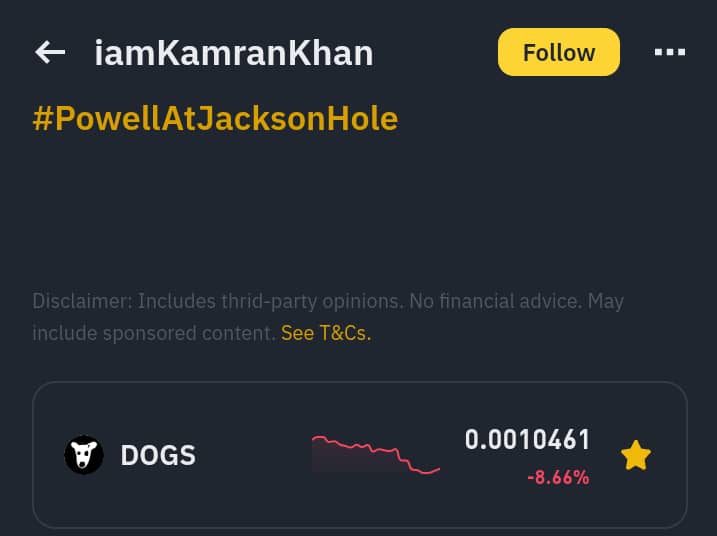
Task: Toggle the yellow favorite star for DOGS
Action: (636, 456)
